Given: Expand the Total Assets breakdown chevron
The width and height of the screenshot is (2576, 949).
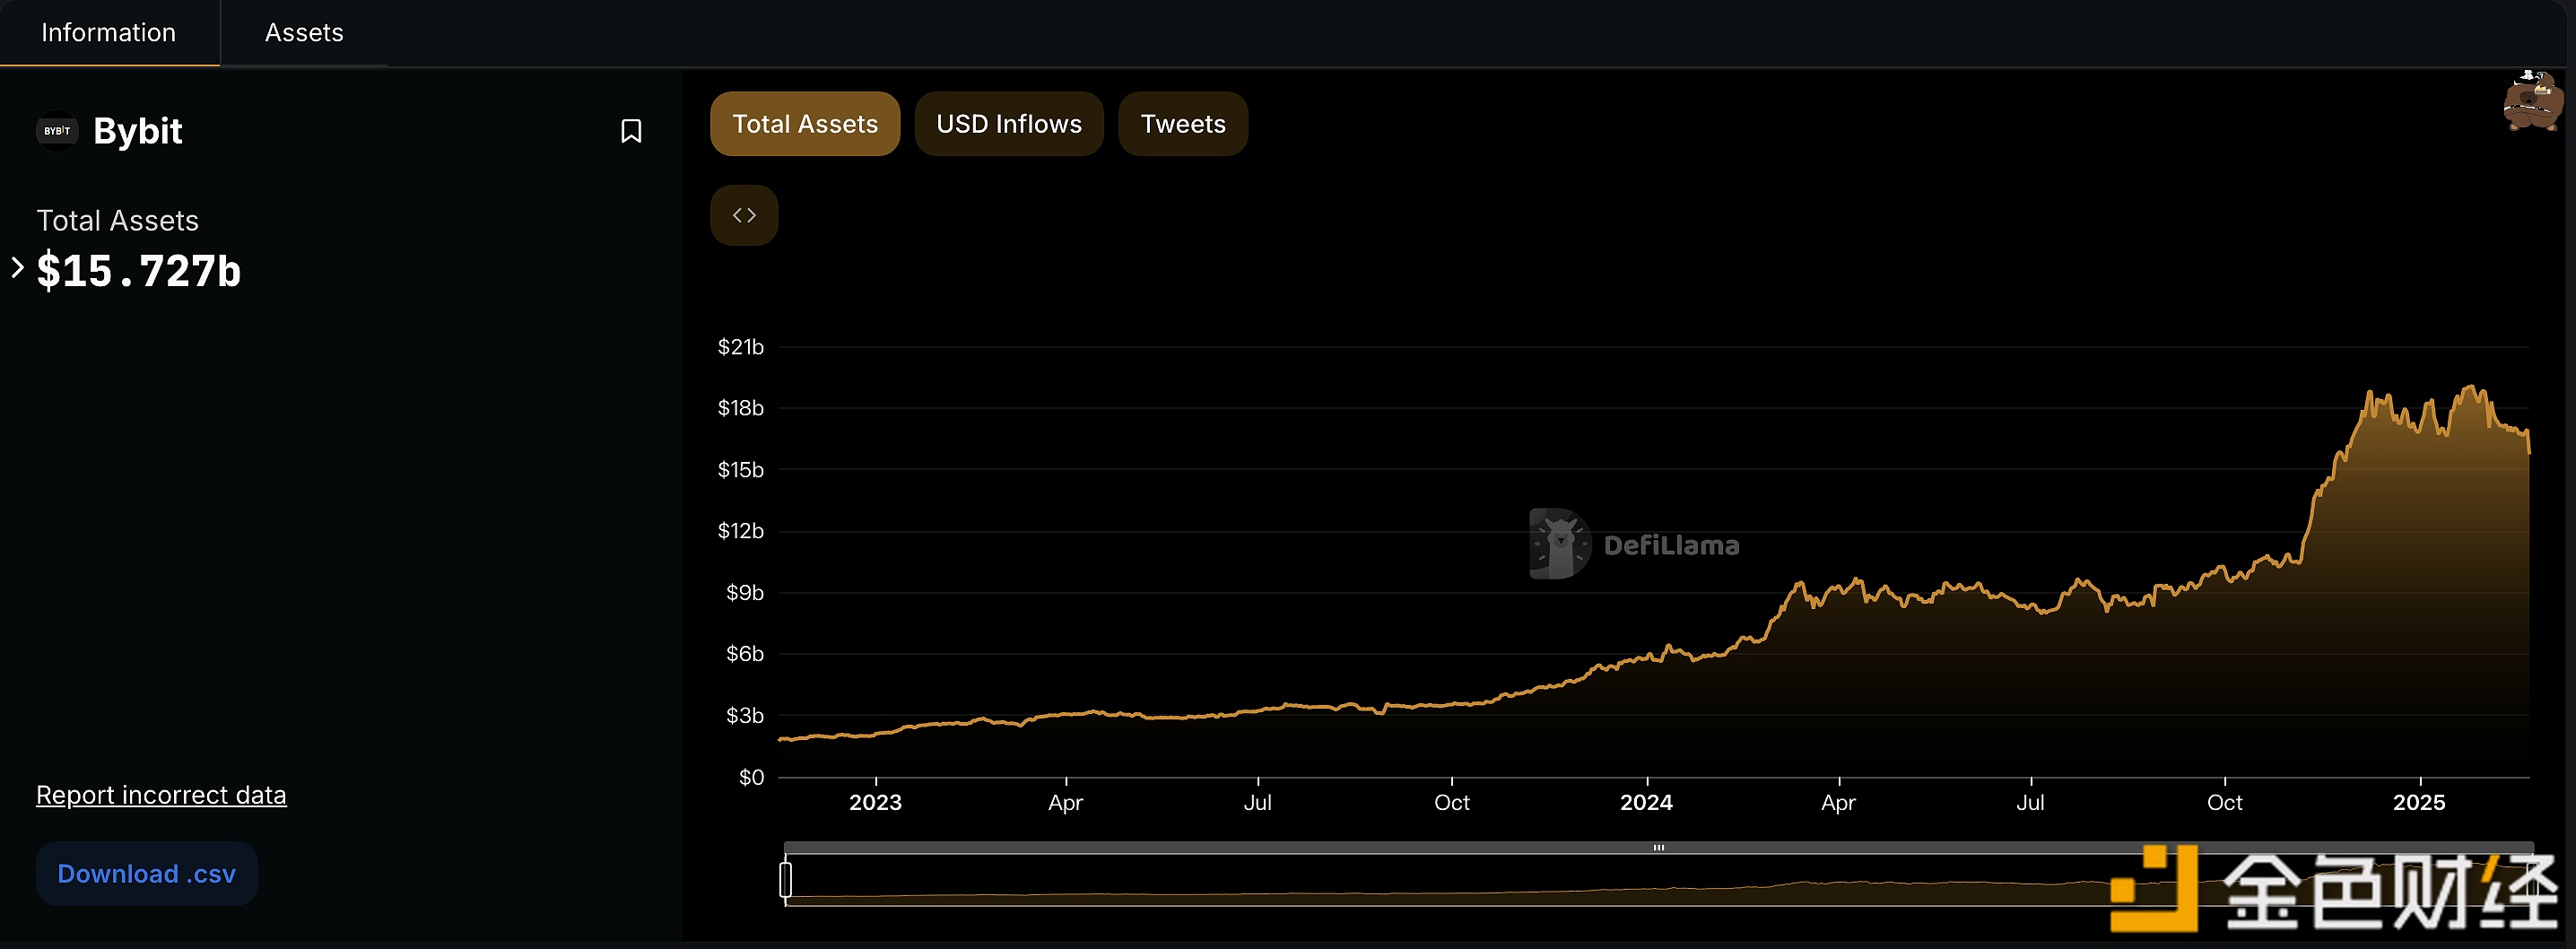Looking at the screenshot, I should [17, 268].
